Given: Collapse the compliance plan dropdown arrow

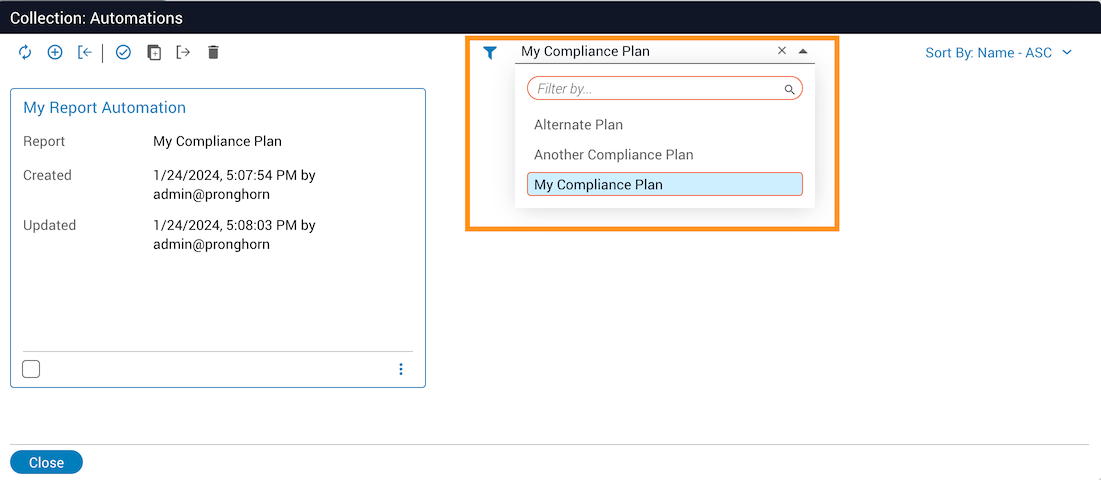Looking at the screenshot, I should click(x=802, y=51).
